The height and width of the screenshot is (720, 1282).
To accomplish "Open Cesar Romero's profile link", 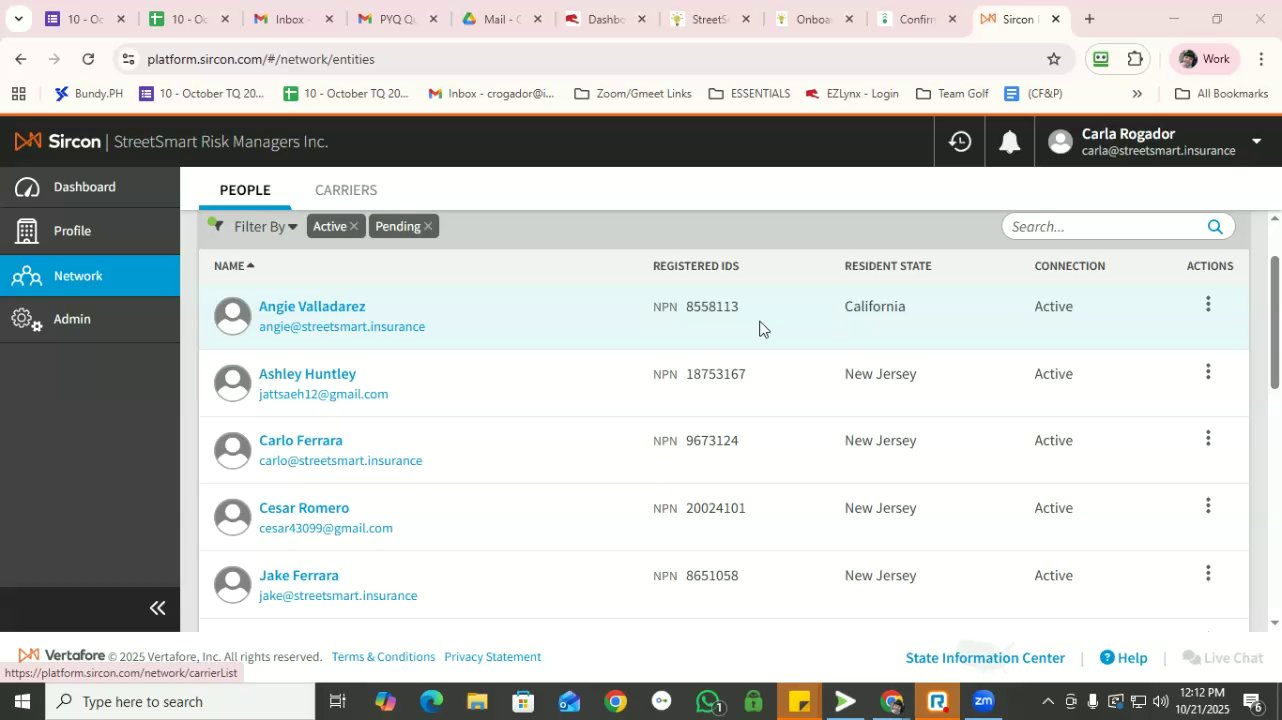I will pos(304,508).
